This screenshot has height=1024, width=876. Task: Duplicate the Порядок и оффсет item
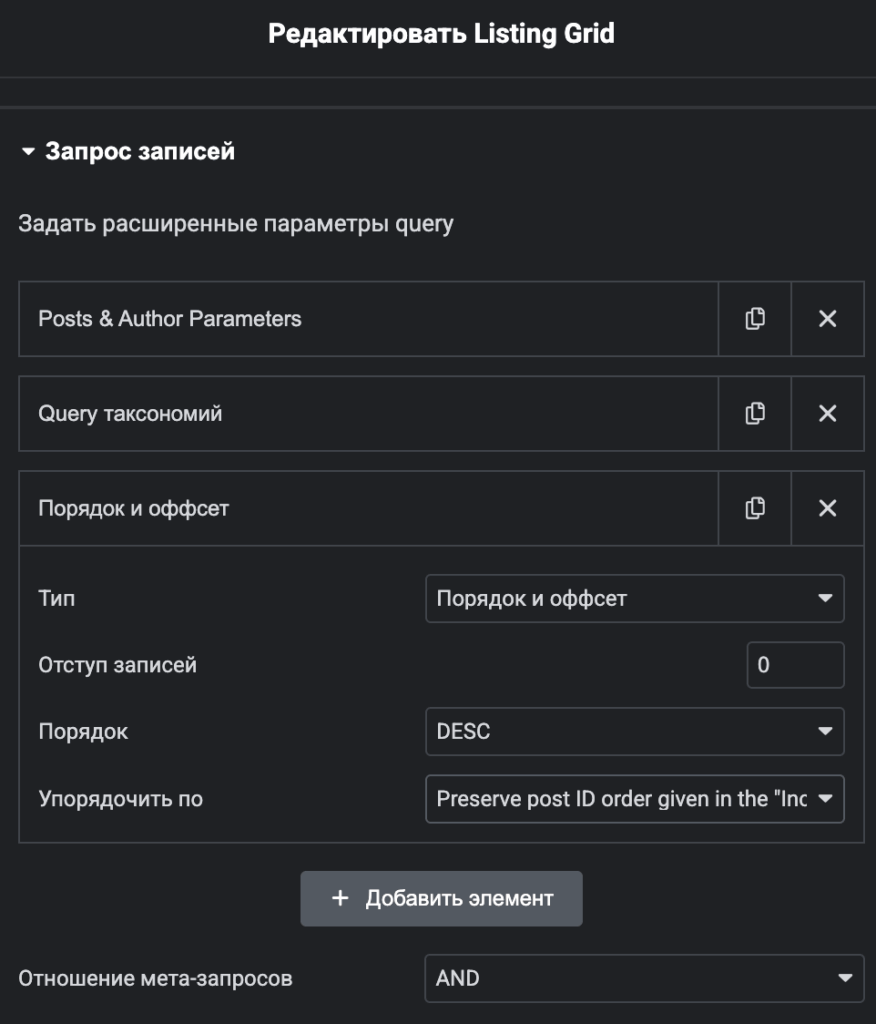click(754, 508)
